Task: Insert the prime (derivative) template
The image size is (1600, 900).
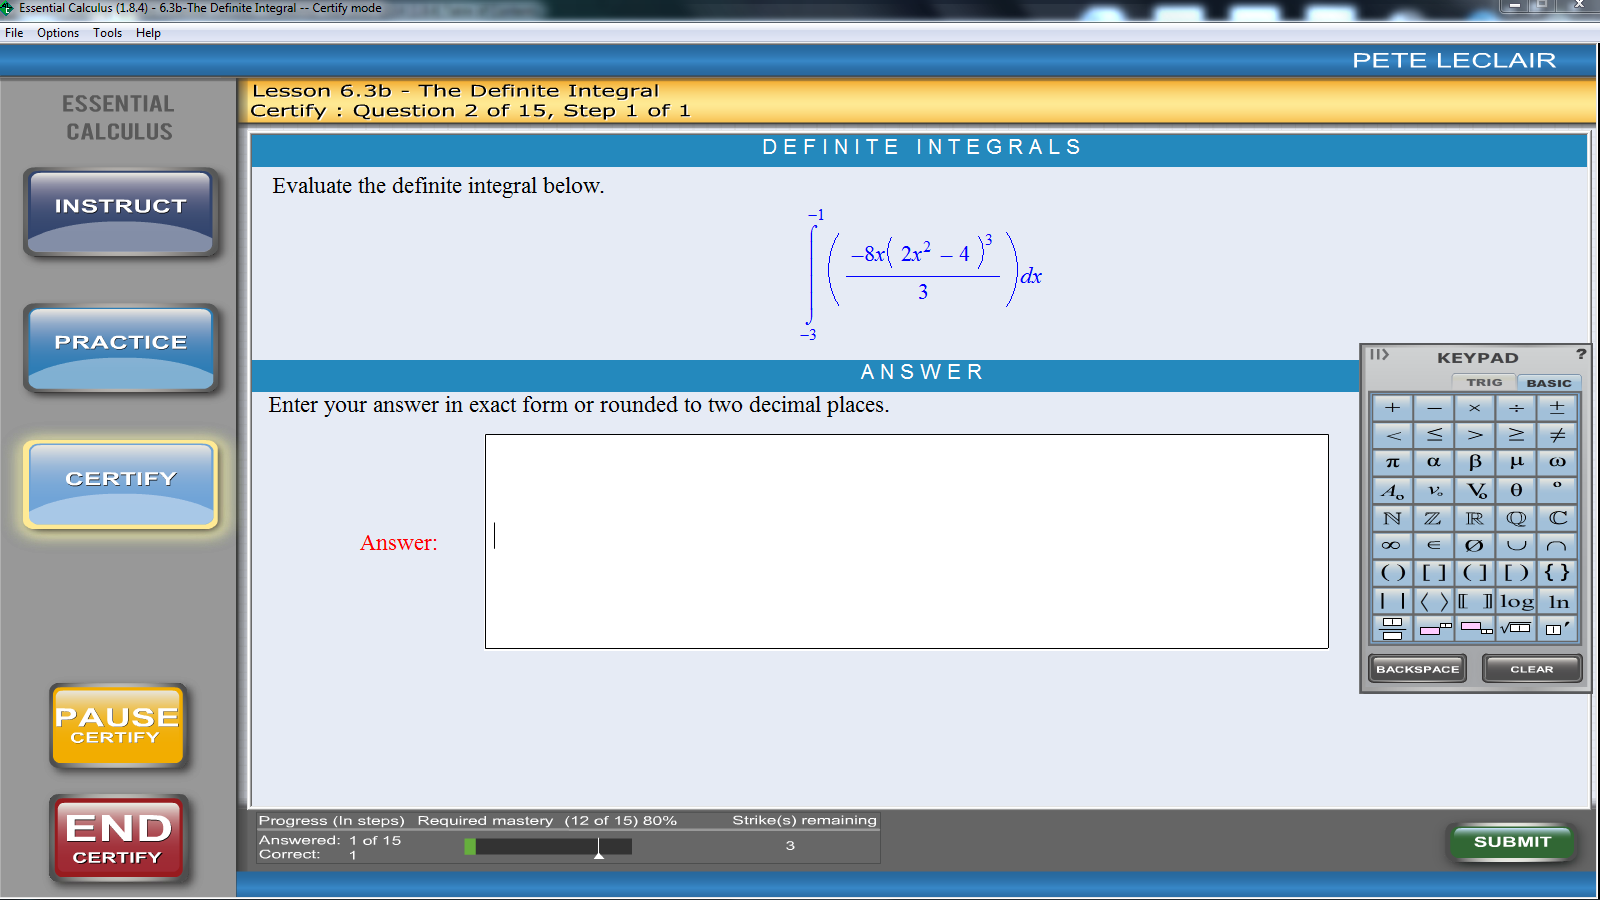Action: point(1557,628)
